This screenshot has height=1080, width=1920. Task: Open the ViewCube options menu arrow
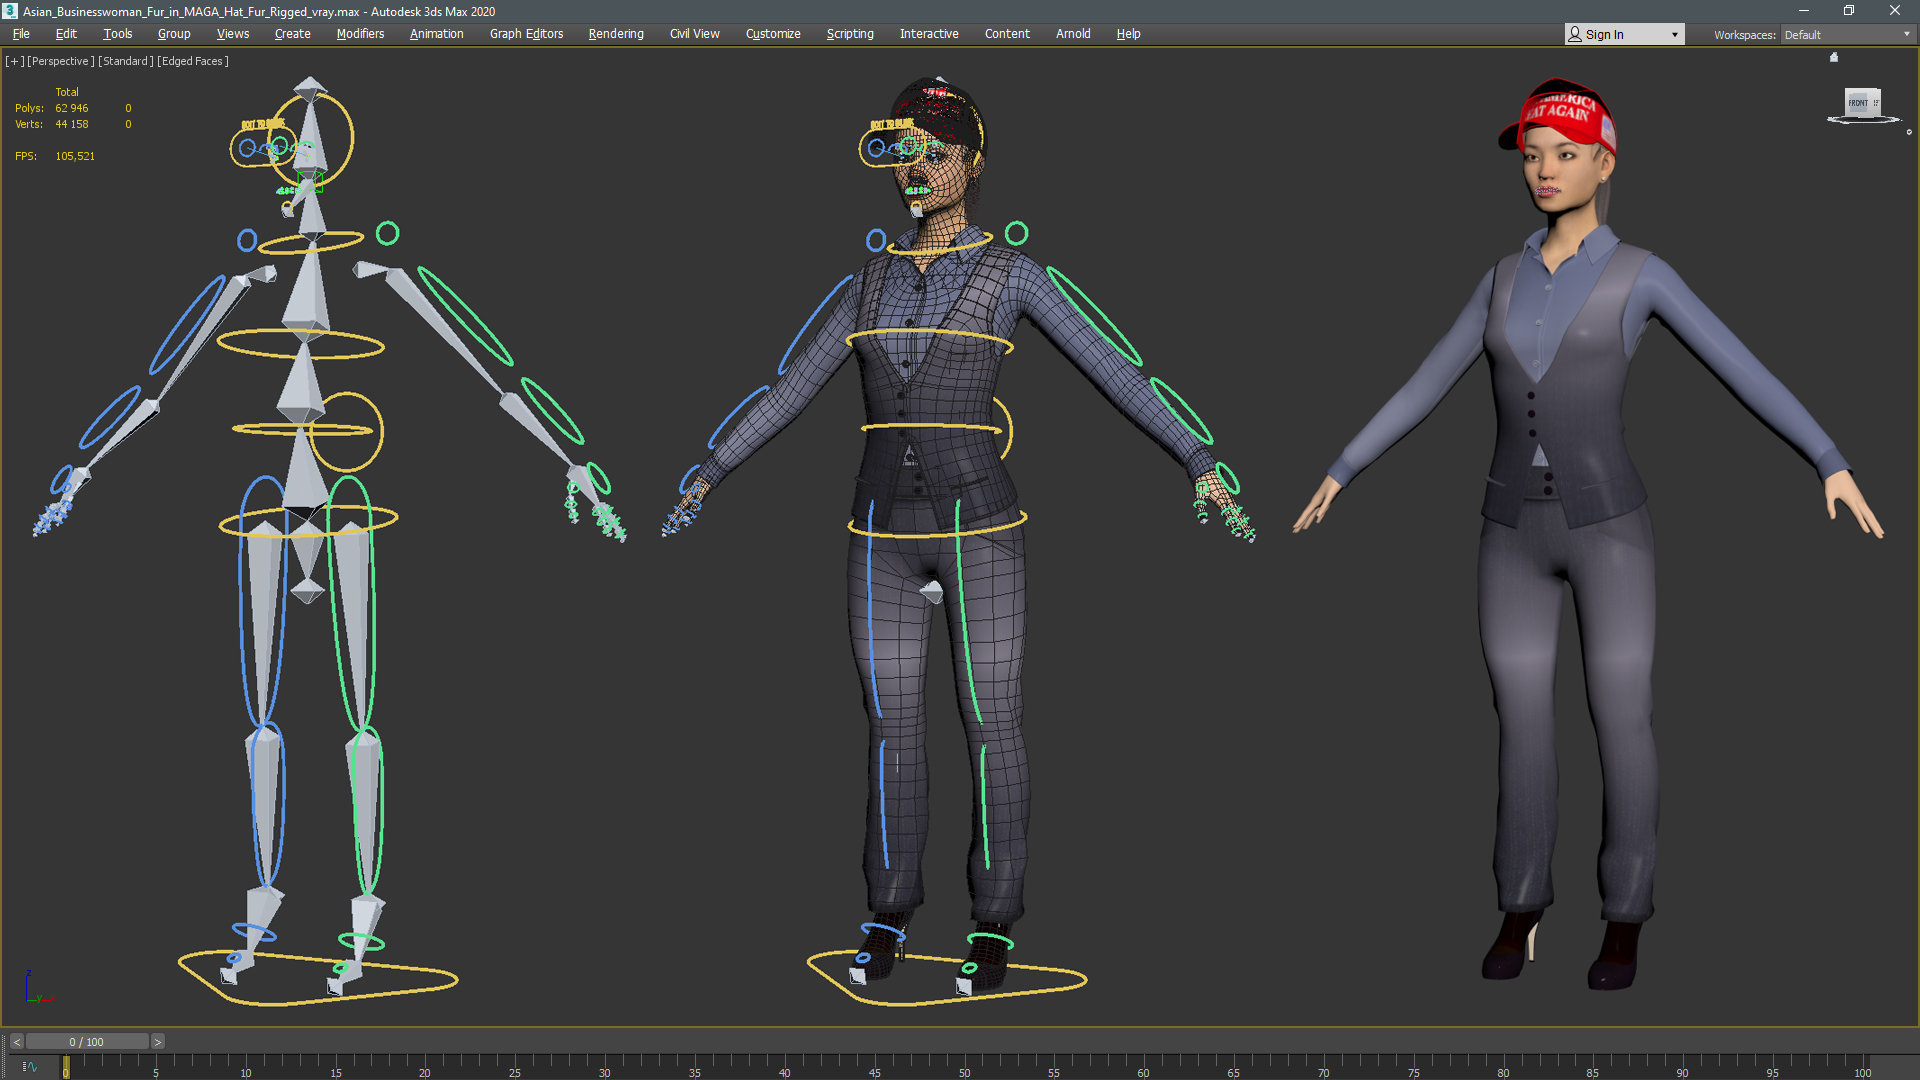pos(1908,132)
